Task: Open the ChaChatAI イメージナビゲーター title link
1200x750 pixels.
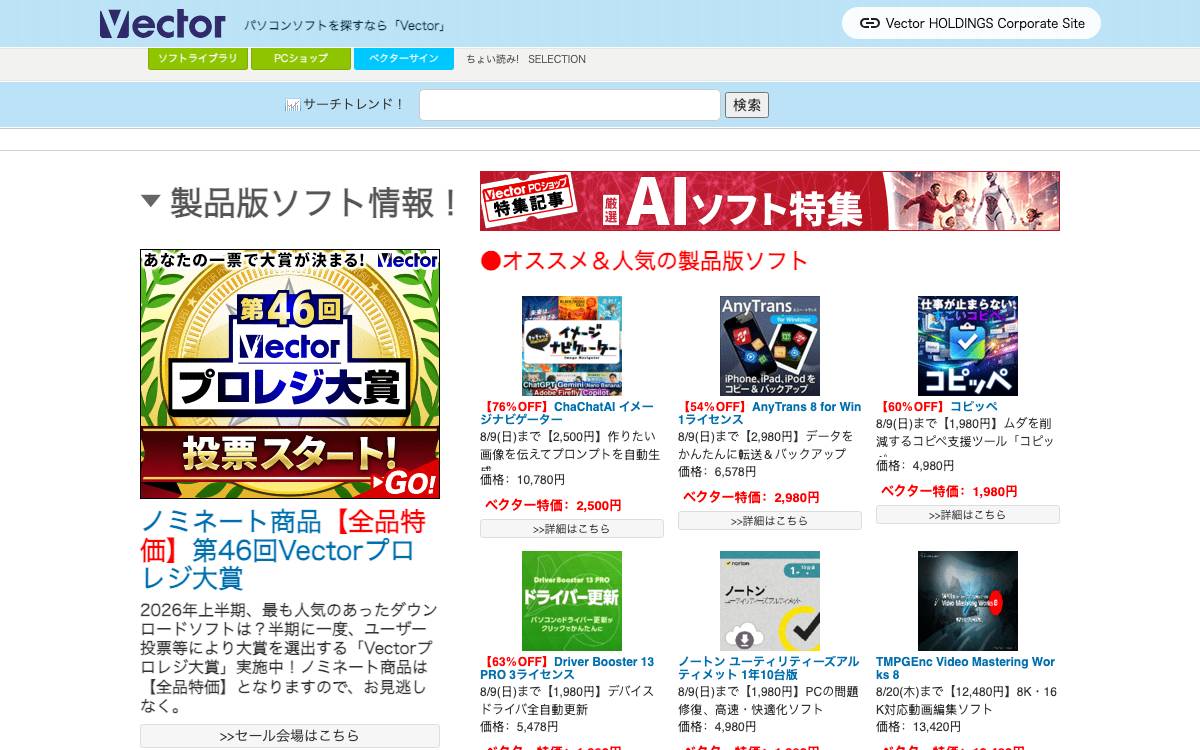Action: click(567, 414)
